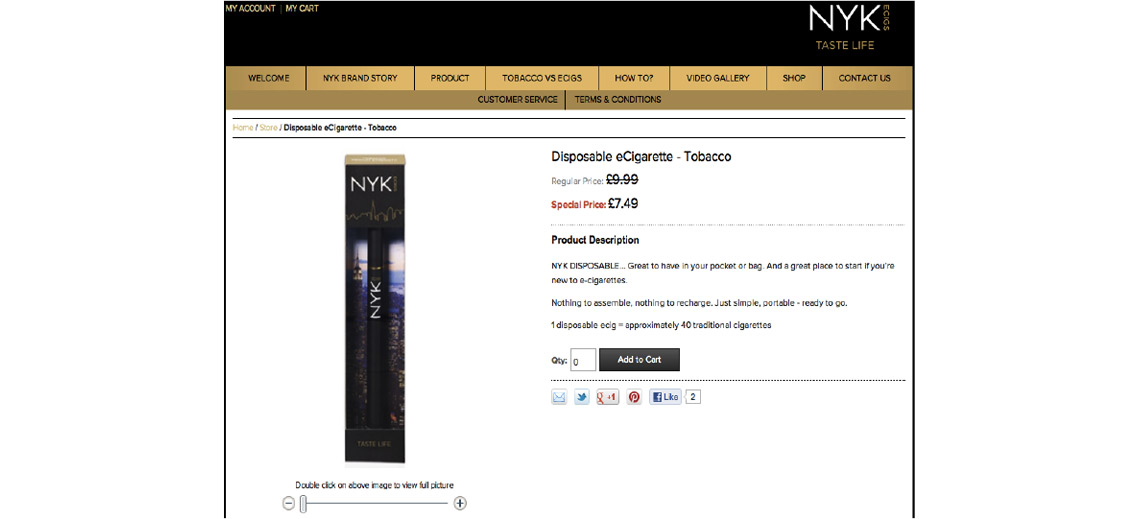Click the Store breadcrumb link
Image resolution: width=1138 pixels, height=519 pixels.
(269, 128)
